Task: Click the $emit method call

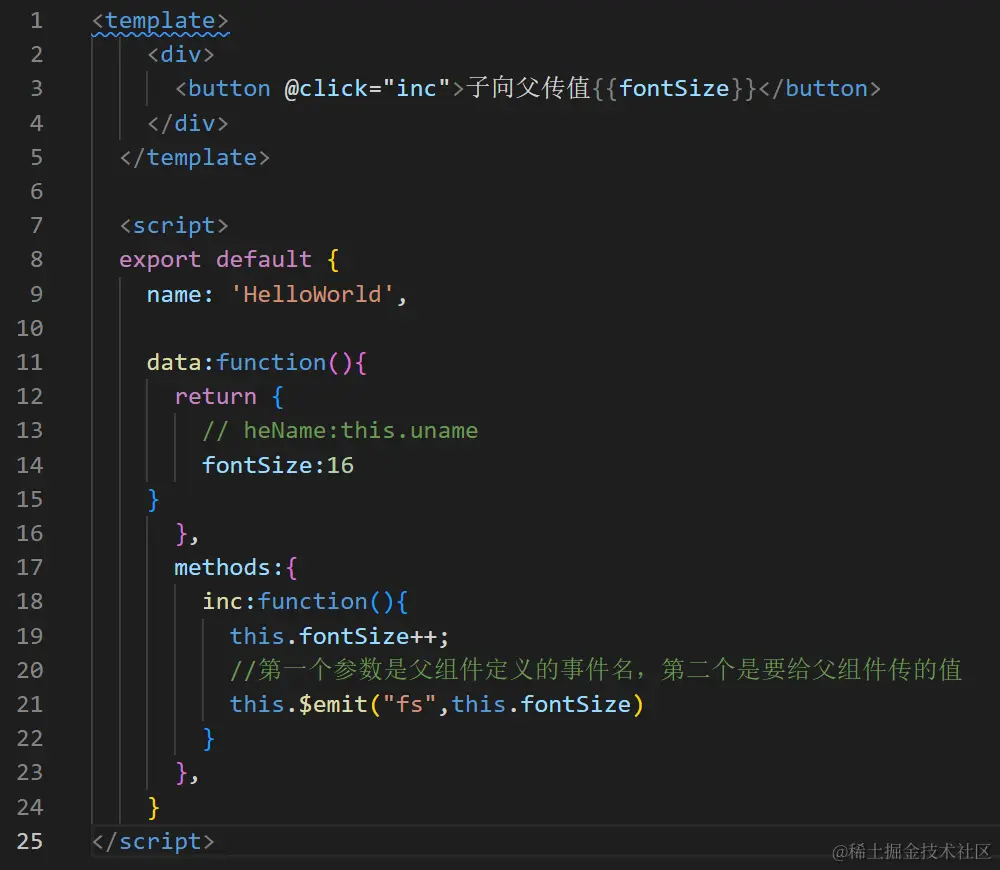Action: 333,704
